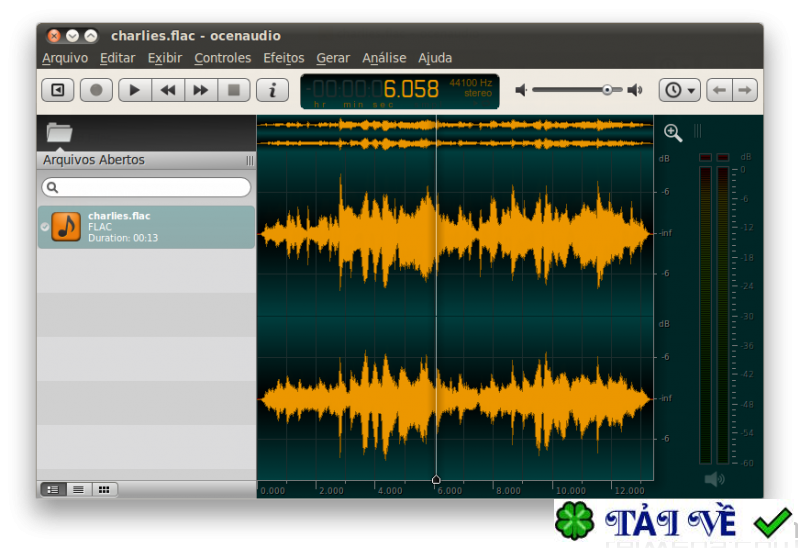Screen dimensions: 800x548
Task: Click the magnifier zoom icon above the waveform
Action: [673, 132]
